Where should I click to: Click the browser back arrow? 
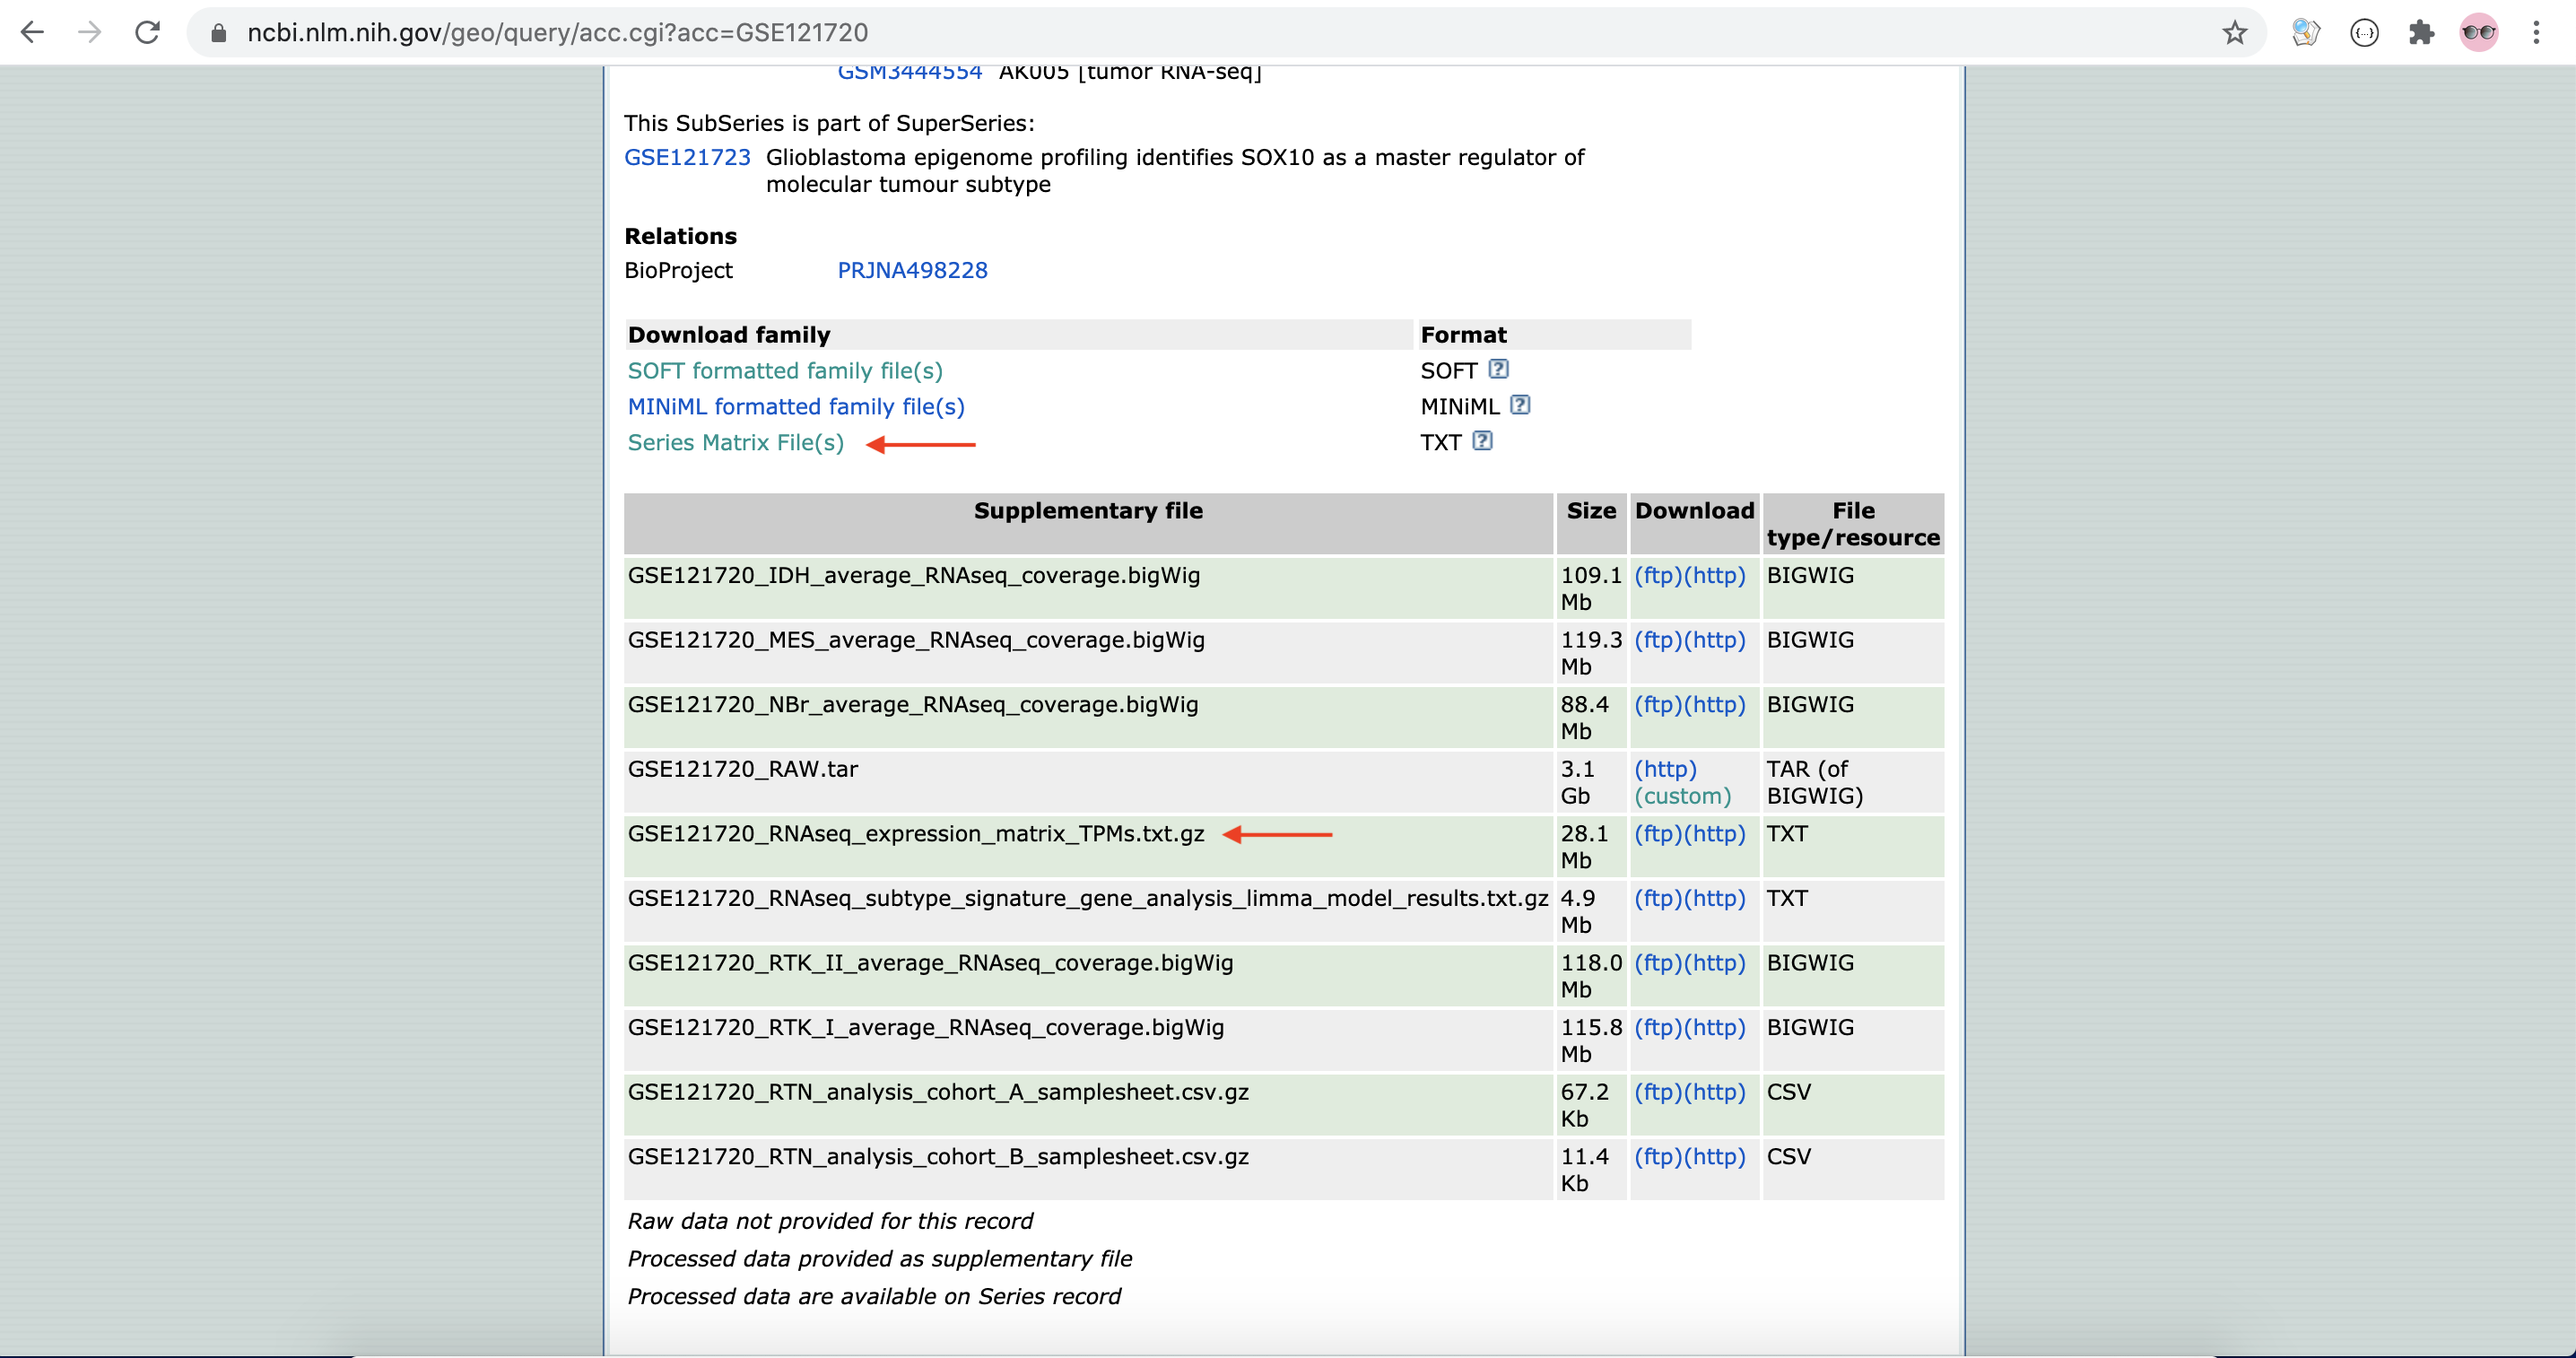pyautogui.click(x=32, y=33)
